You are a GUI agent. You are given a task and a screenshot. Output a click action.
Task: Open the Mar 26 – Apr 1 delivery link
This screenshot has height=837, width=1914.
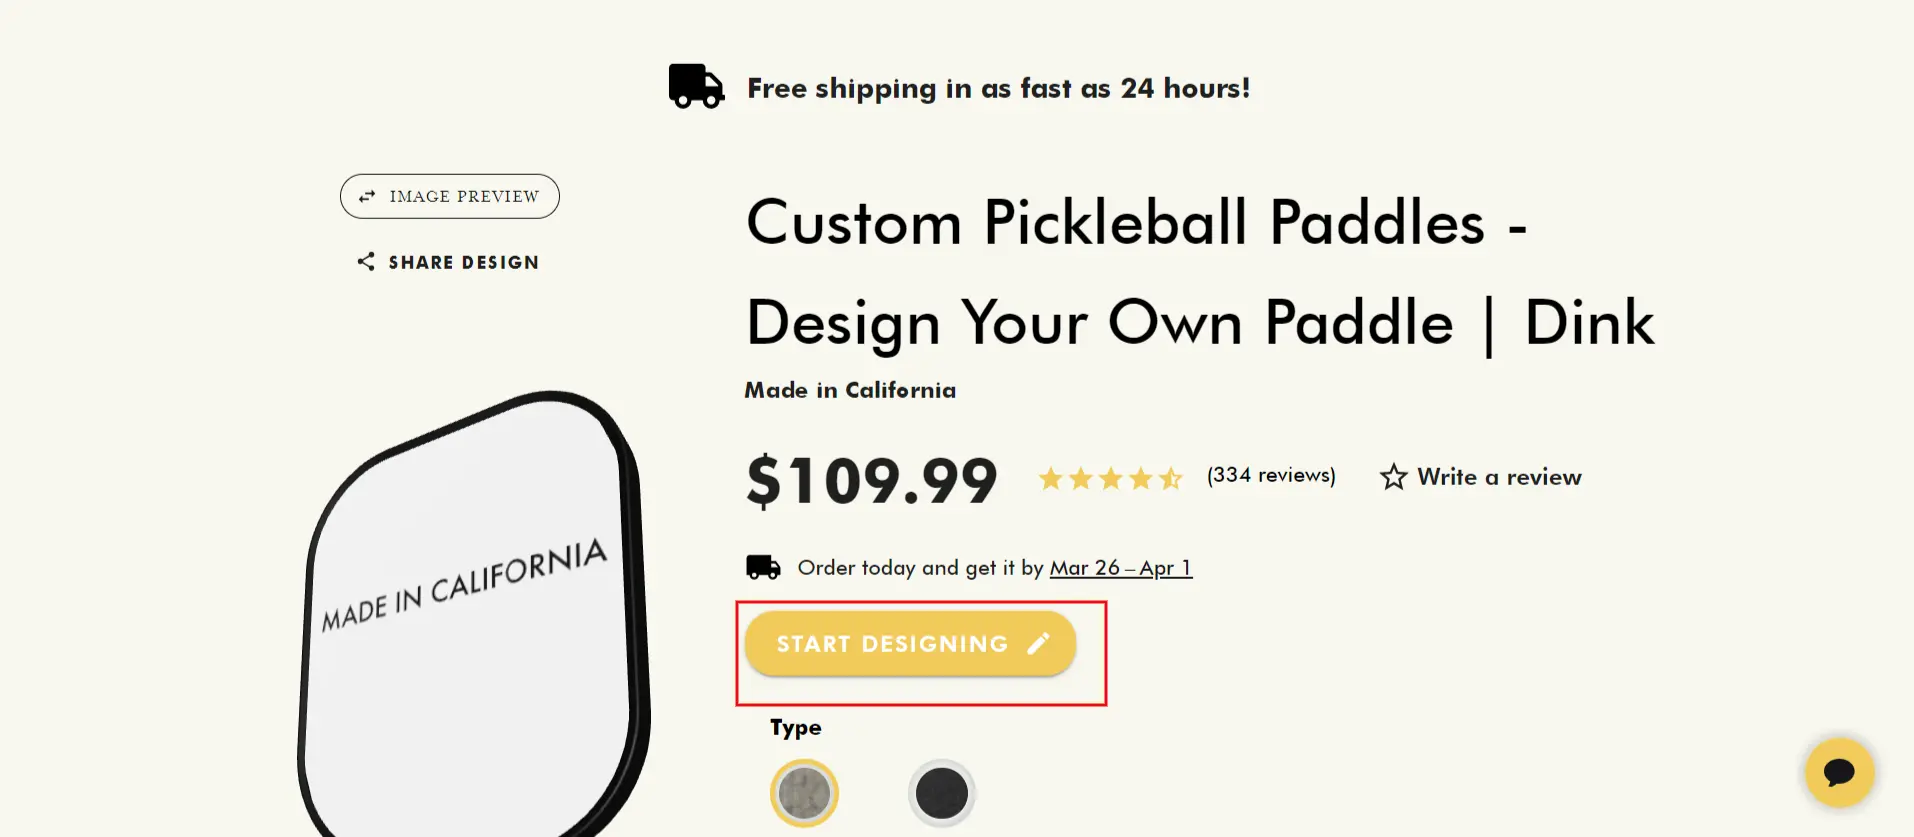click(x=1121, y=567)
